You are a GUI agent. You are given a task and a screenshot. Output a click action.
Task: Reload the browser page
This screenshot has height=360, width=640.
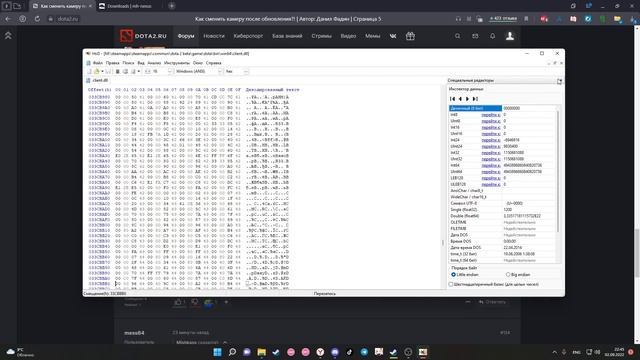click(x=37, y=19)
